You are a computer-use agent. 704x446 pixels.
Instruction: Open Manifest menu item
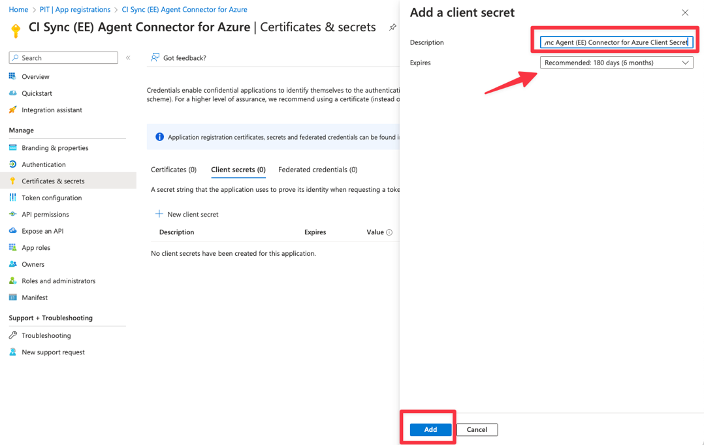(35, 297)
